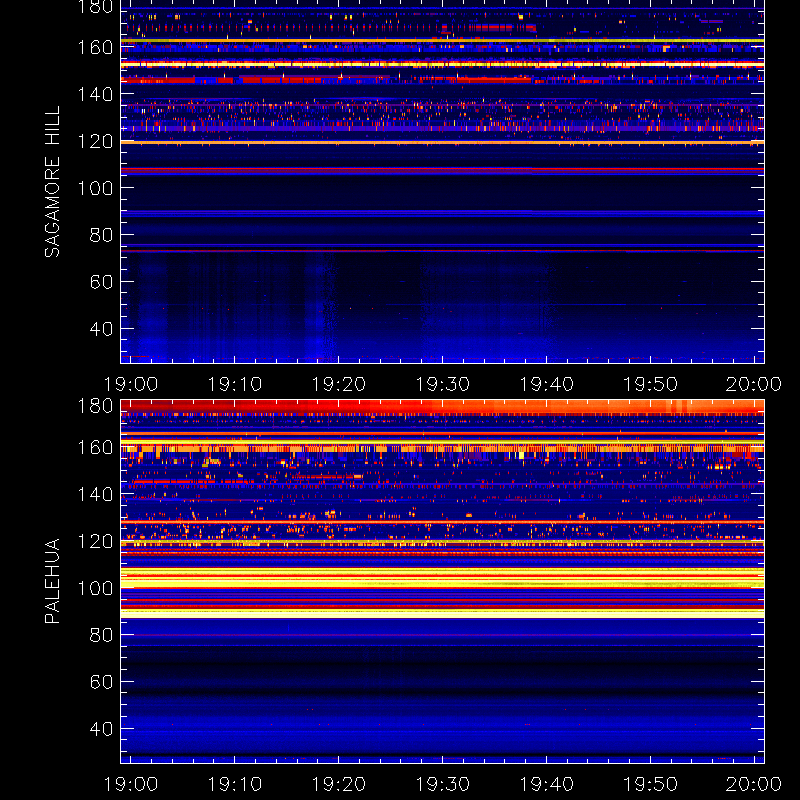Click 19:40 time label under Sagamore Hill plot
Screen dimensions: 800x800
(x=546, y=384)
